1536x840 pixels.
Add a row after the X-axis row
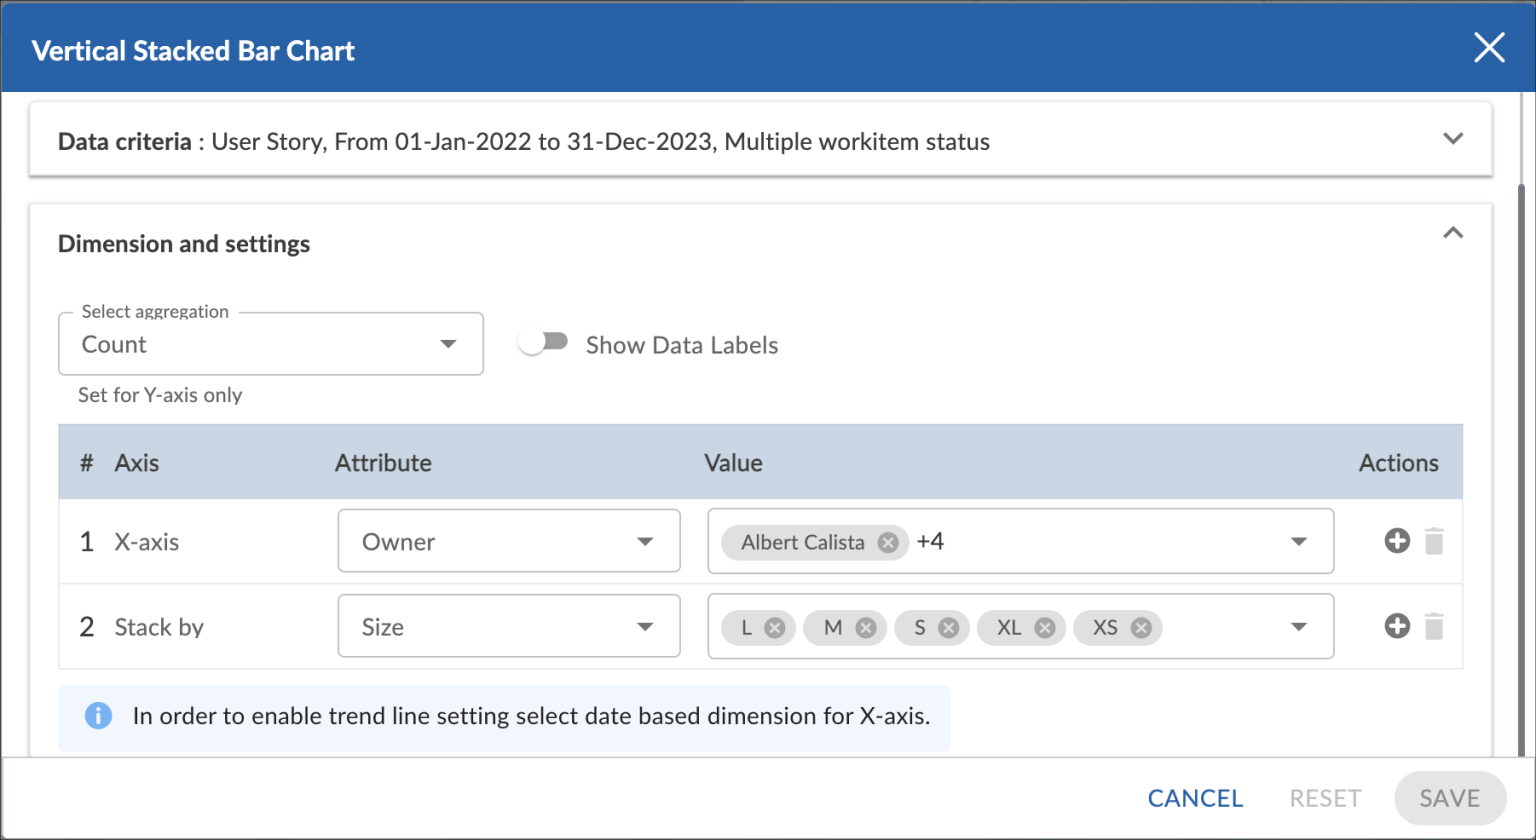click(1397, 541)
